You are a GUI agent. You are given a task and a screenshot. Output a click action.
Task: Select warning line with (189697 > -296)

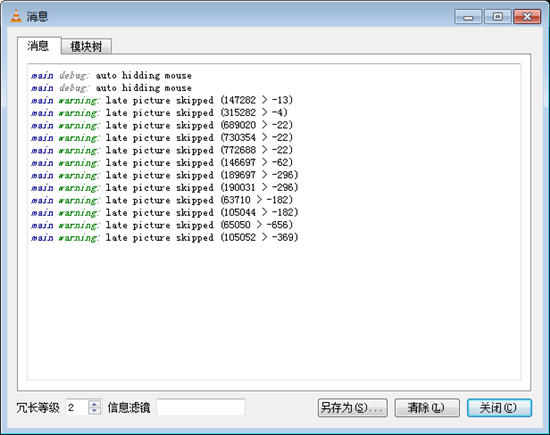point(165,175)
